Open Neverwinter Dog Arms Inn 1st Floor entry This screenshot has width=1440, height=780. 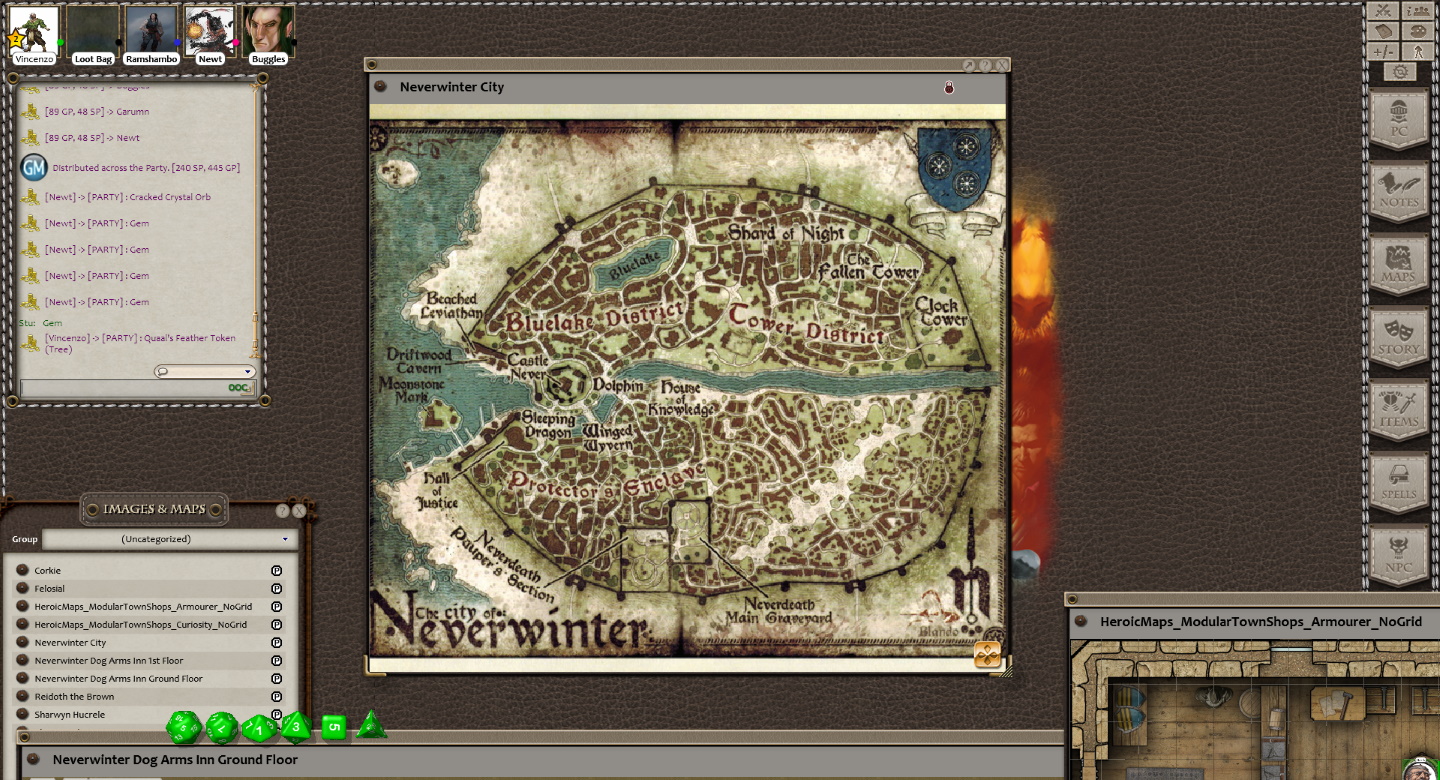[109, 661]
